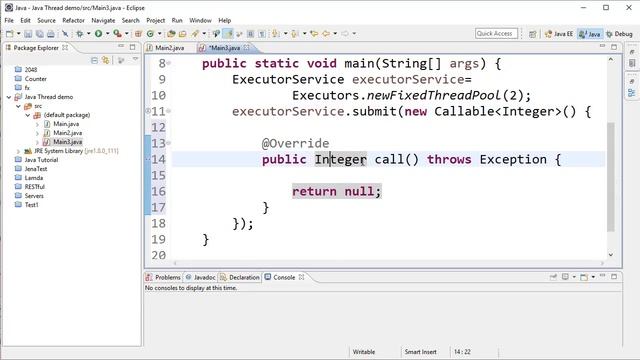Go to Last Edit Location icon

(x=314, y=34)
